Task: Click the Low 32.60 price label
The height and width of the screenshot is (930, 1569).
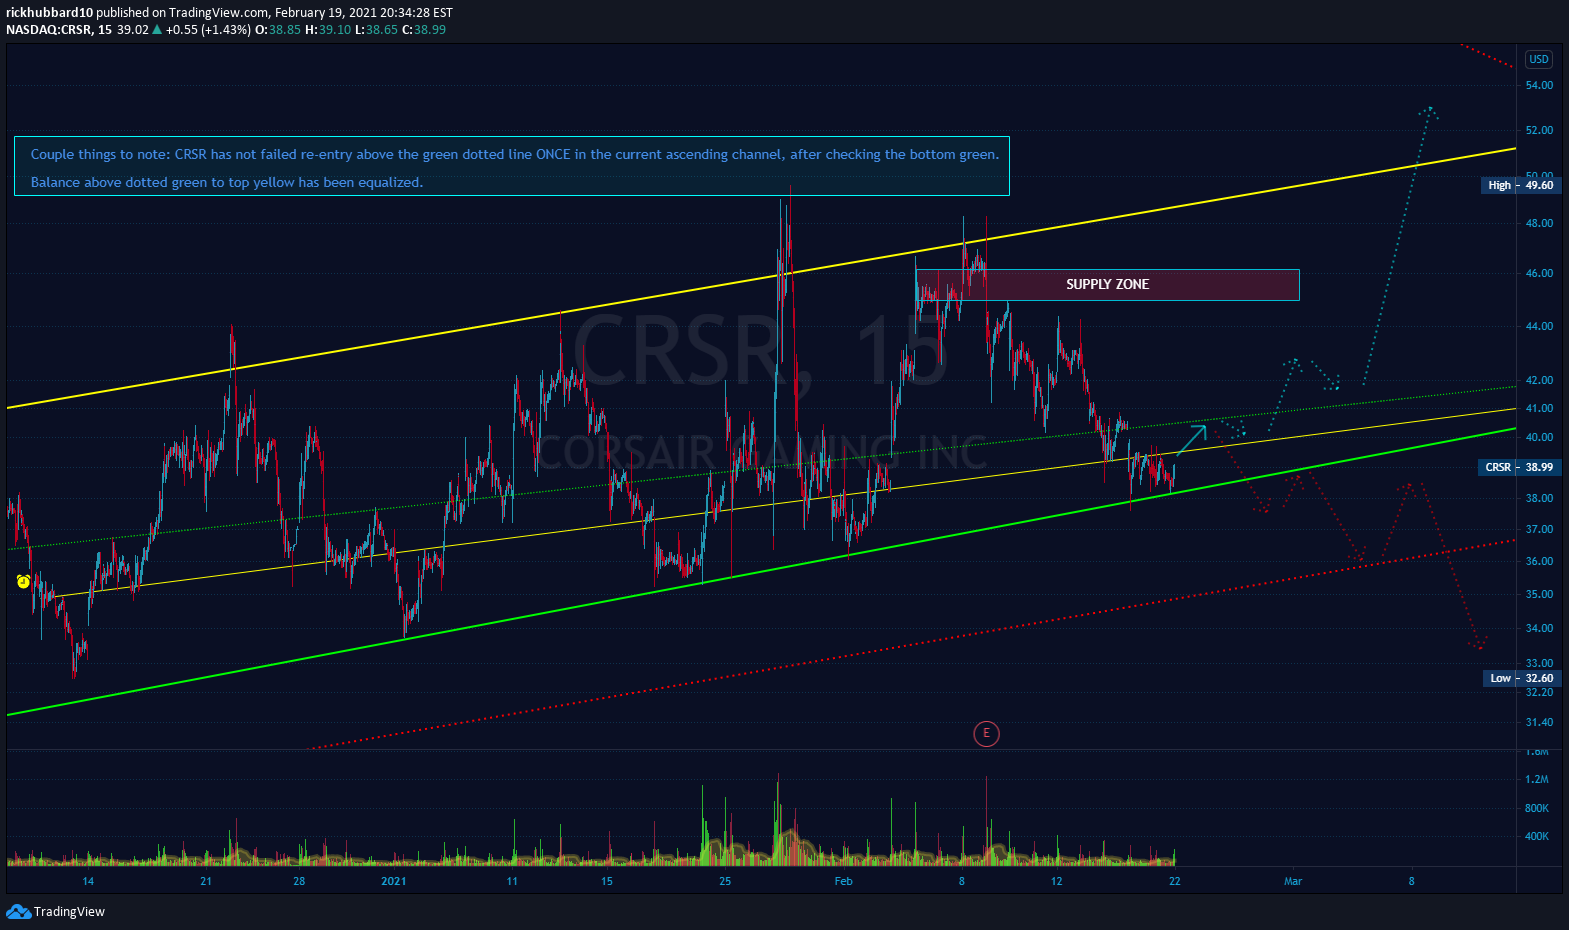Action: point(1520,678)
